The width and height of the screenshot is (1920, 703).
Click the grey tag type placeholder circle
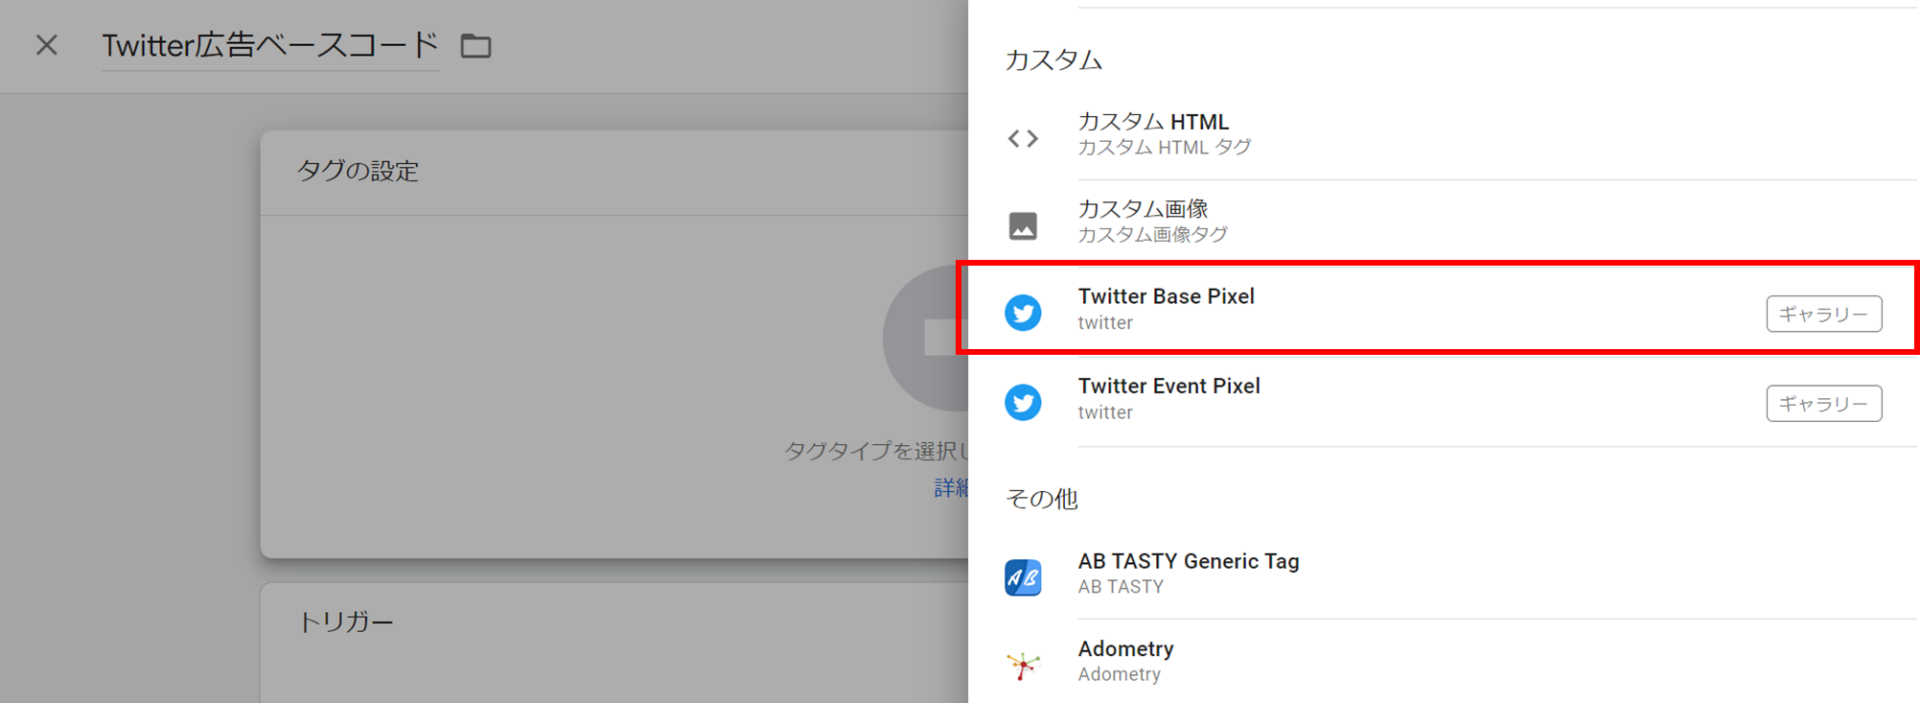pyautogui.click(x=926, y=338)
